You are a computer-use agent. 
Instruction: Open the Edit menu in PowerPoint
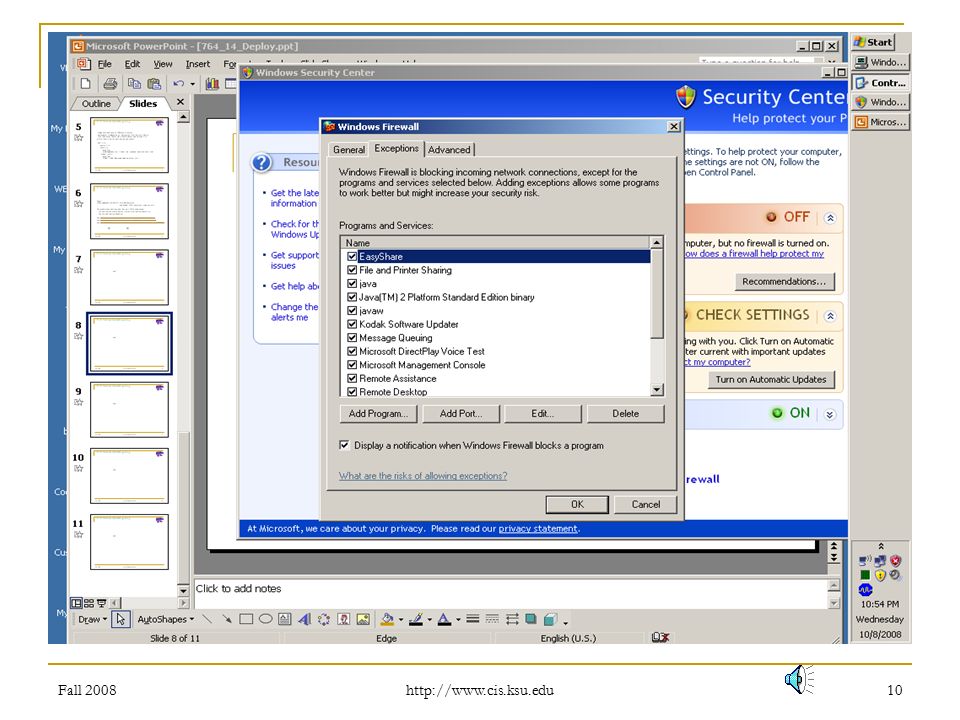tap(132, 64)
